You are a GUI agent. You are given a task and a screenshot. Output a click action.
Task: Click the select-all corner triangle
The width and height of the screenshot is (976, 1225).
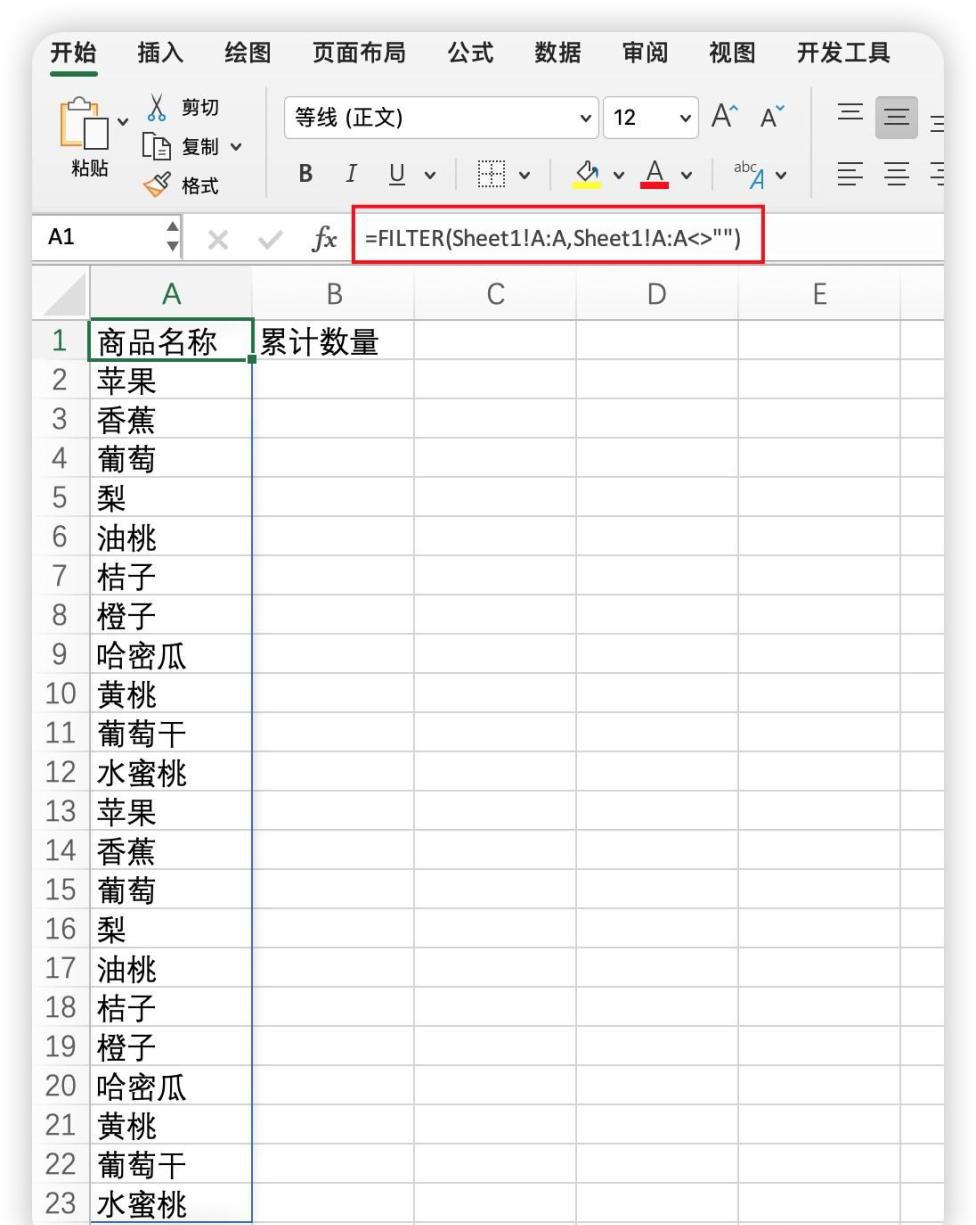63,294
